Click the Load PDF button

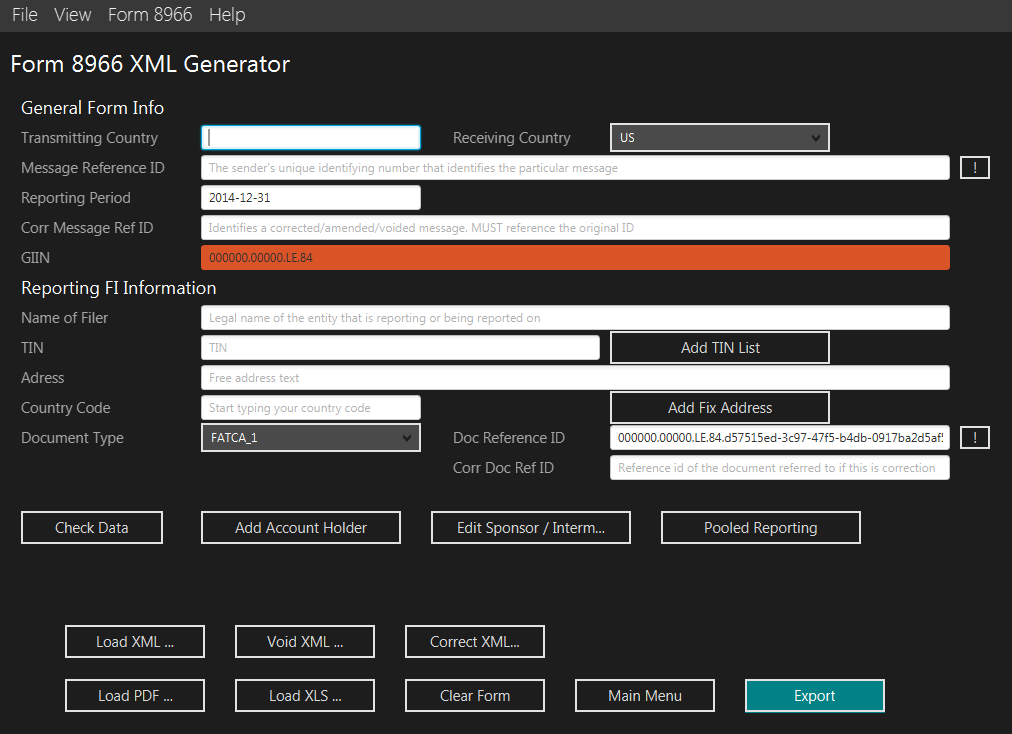click(135, 696)
